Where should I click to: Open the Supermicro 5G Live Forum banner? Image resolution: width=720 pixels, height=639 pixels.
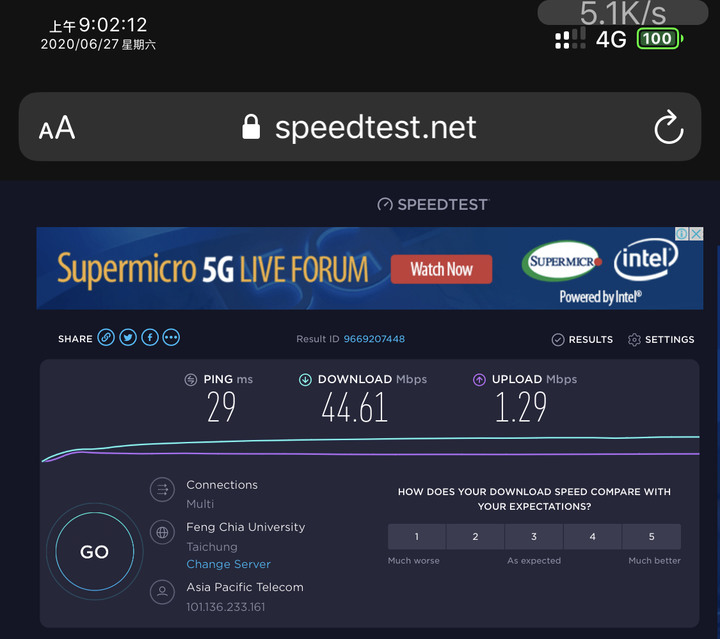pyautogui.click(x=370, y=268)
